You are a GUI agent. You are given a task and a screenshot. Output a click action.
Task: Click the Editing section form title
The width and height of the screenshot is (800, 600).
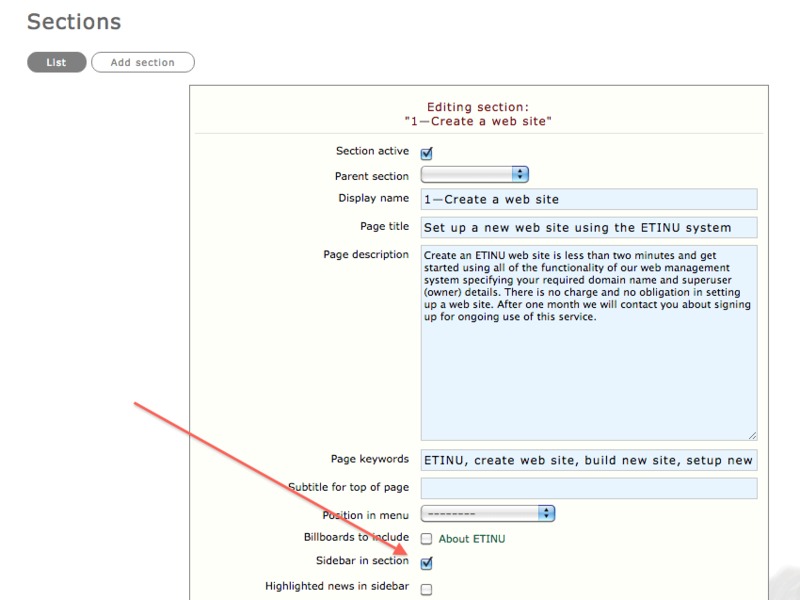pos(478,113)
